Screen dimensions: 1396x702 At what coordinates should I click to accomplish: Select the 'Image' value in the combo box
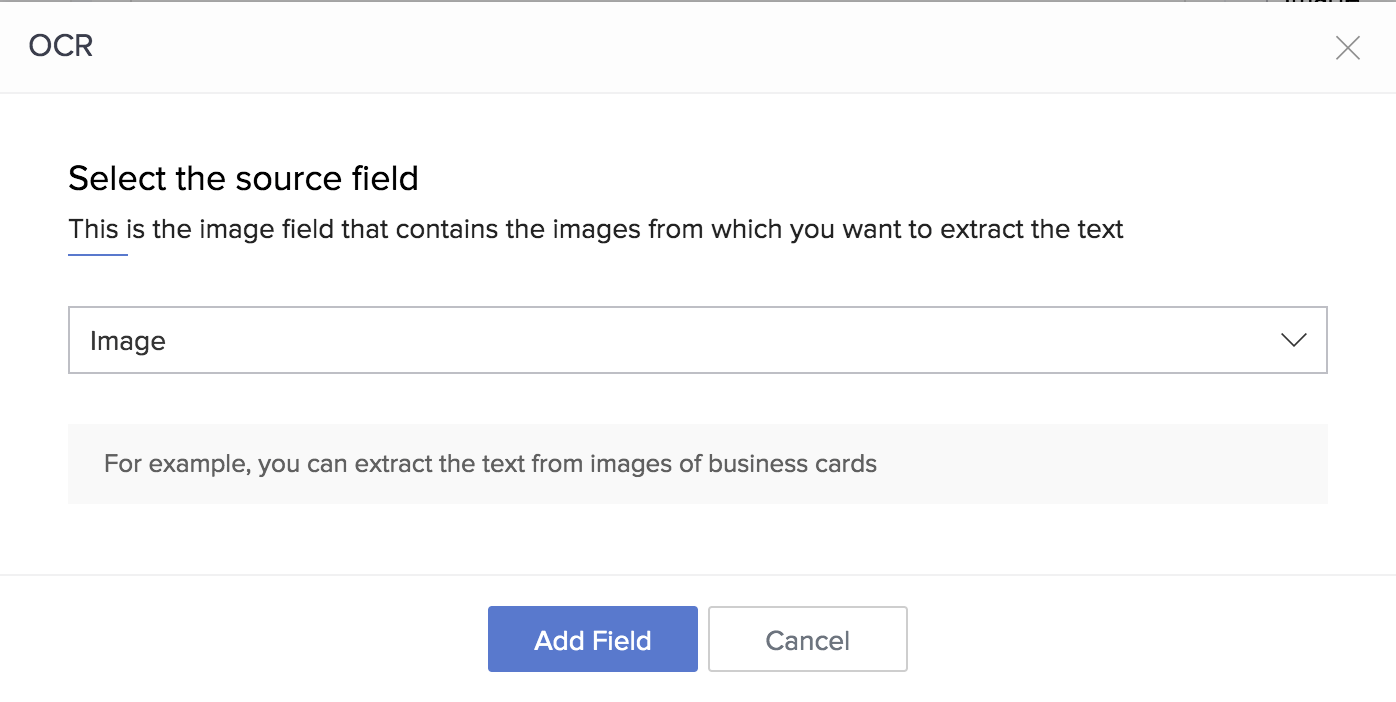click(x=128, y=341)
